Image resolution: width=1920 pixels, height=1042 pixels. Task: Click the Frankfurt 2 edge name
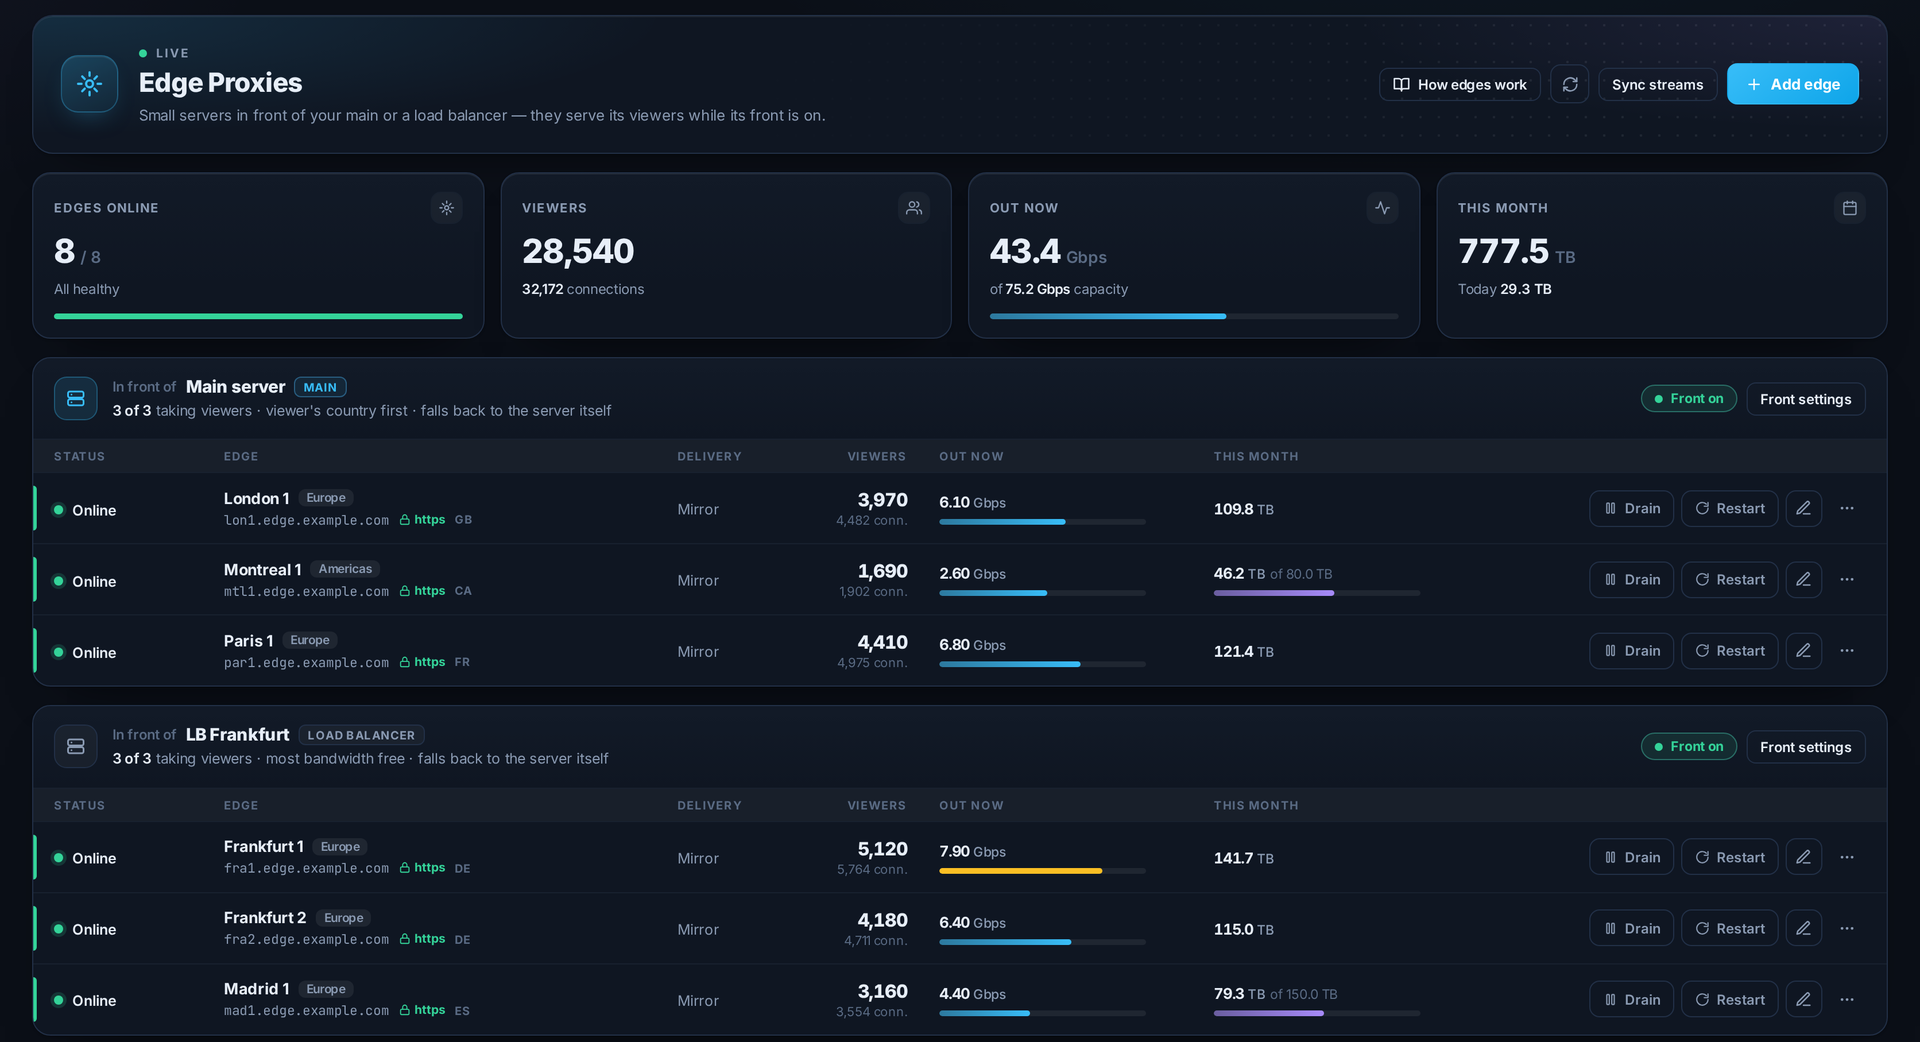pyautogui.click(x=265, y=917)
